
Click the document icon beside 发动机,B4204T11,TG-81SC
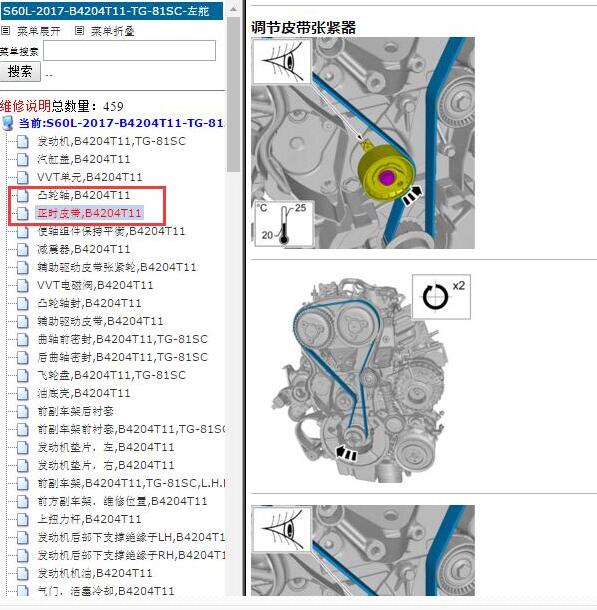(x=23, y=142)
